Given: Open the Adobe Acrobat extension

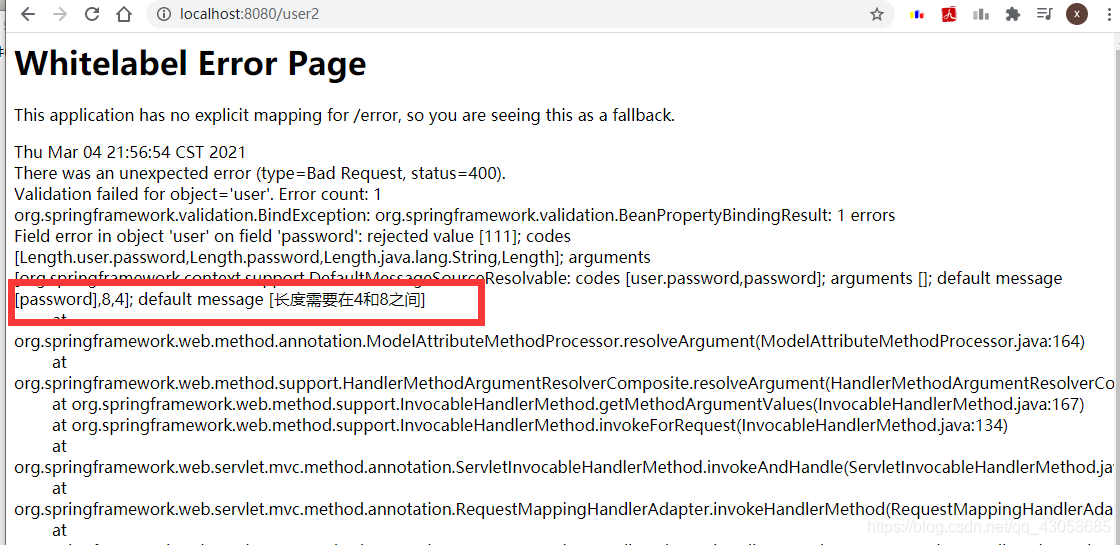Looking at the screenshot, I should pyautogui.click(x=949, y=14).
